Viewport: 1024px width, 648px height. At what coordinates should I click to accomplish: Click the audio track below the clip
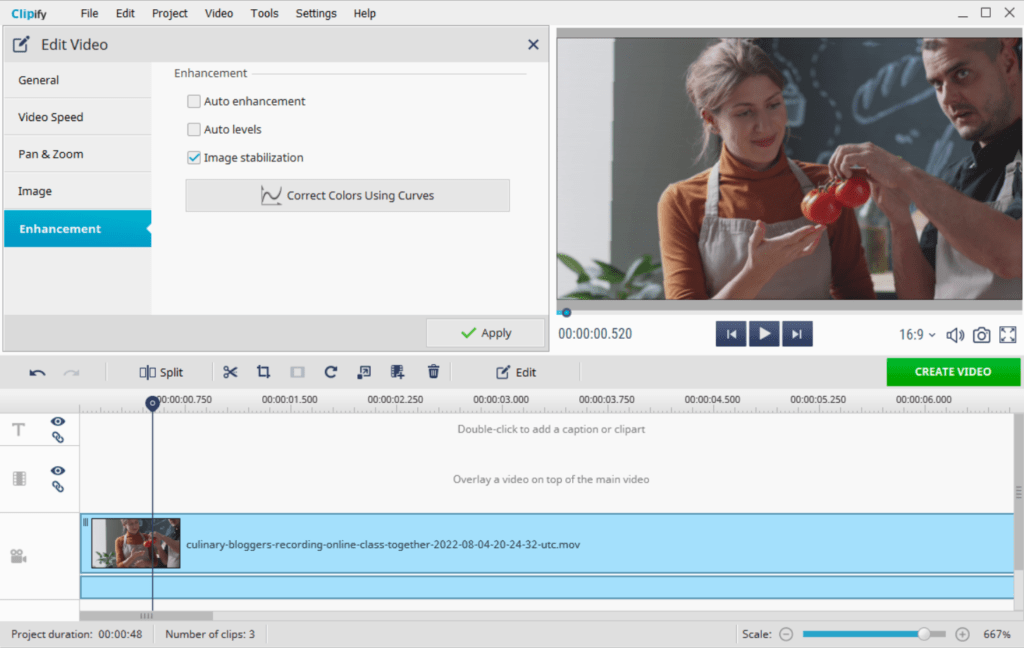point(547,587)
